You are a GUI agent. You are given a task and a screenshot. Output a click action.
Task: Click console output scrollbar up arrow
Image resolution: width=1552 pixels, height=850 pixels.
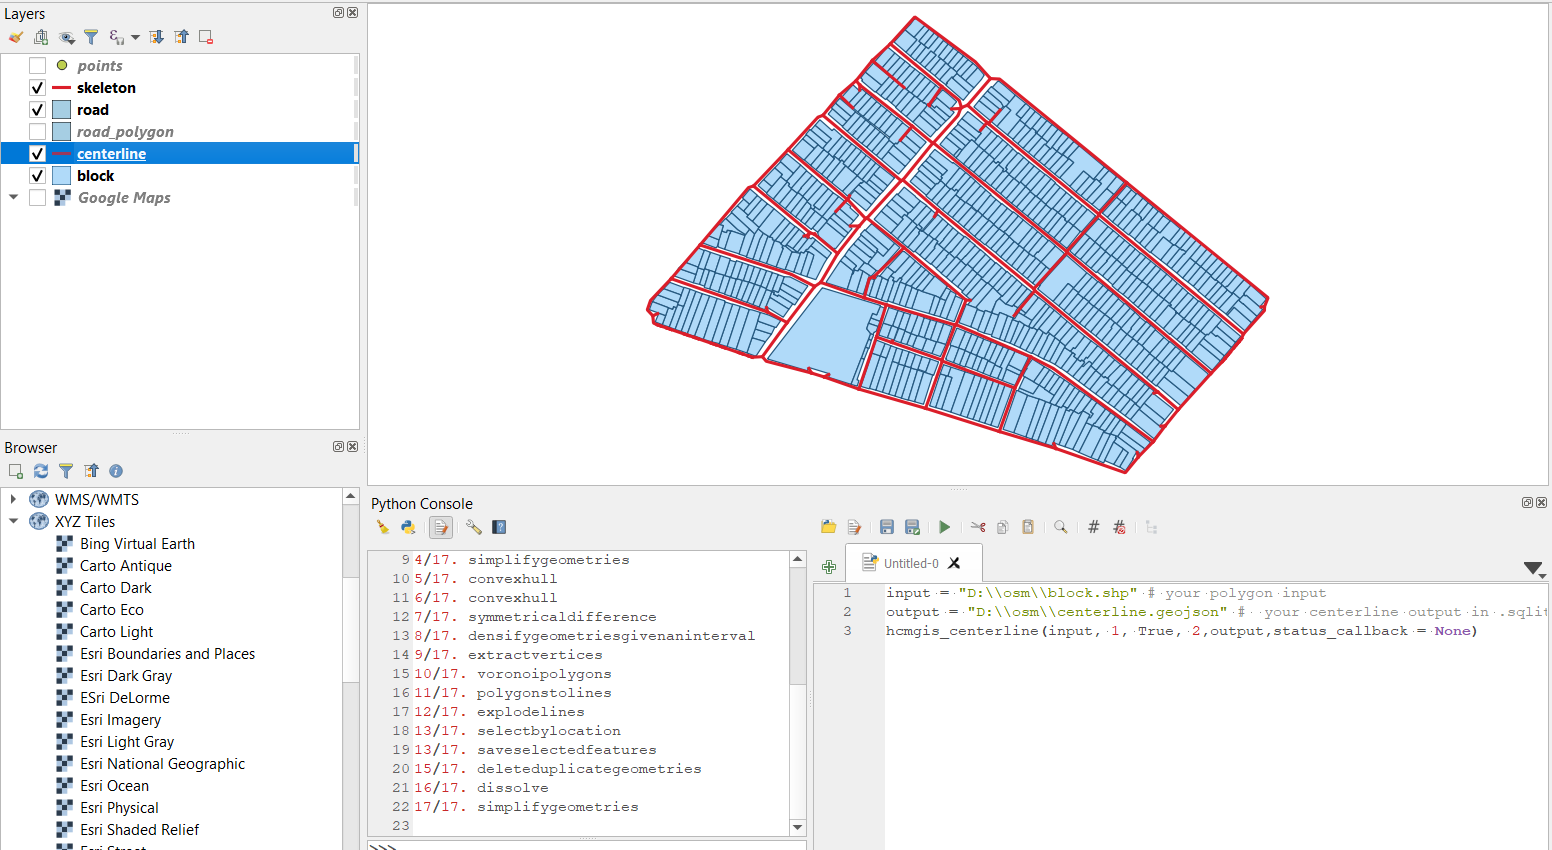pyautogui.click(x=798, y=559)
